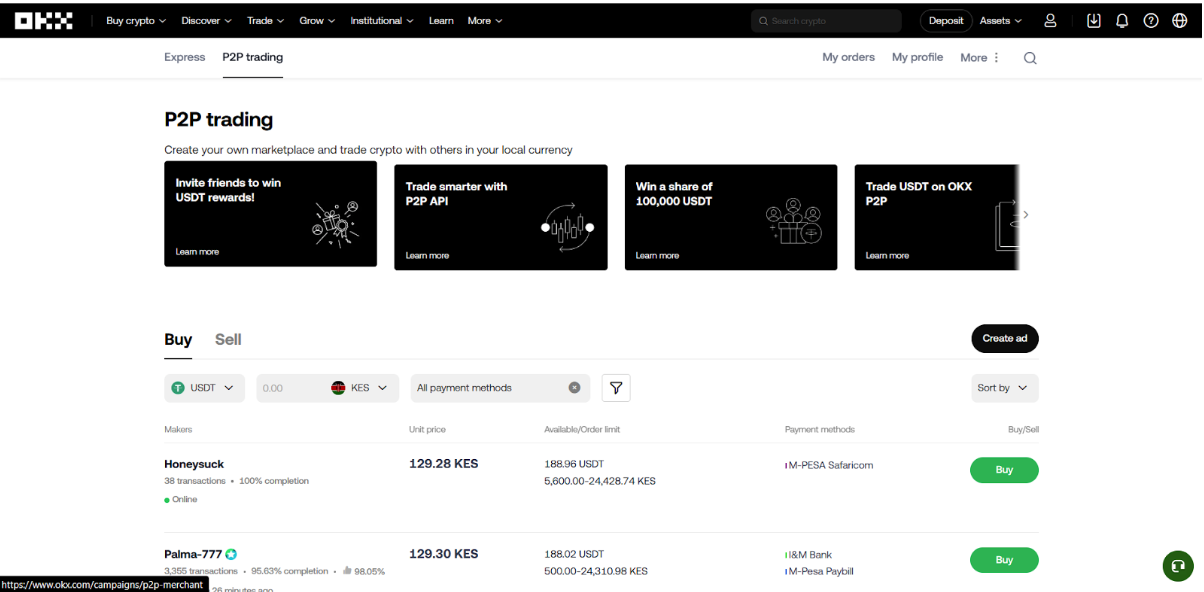This screenshot has height=592, width=1204.
Task: Clear the All payment methods selection
Action: [575, 388]
